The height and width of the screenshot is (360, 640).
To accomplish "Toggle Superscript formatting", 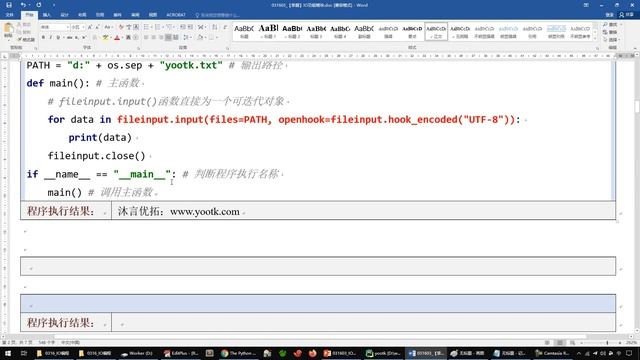I will click(84, 38).
